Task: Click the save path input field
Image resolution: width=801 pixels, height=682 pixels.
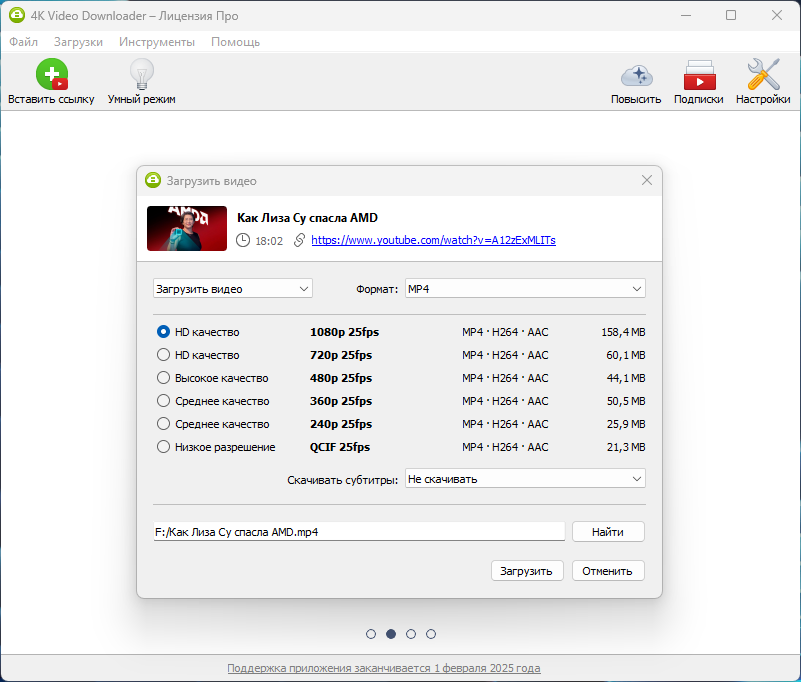Action: tap(359, 532)
